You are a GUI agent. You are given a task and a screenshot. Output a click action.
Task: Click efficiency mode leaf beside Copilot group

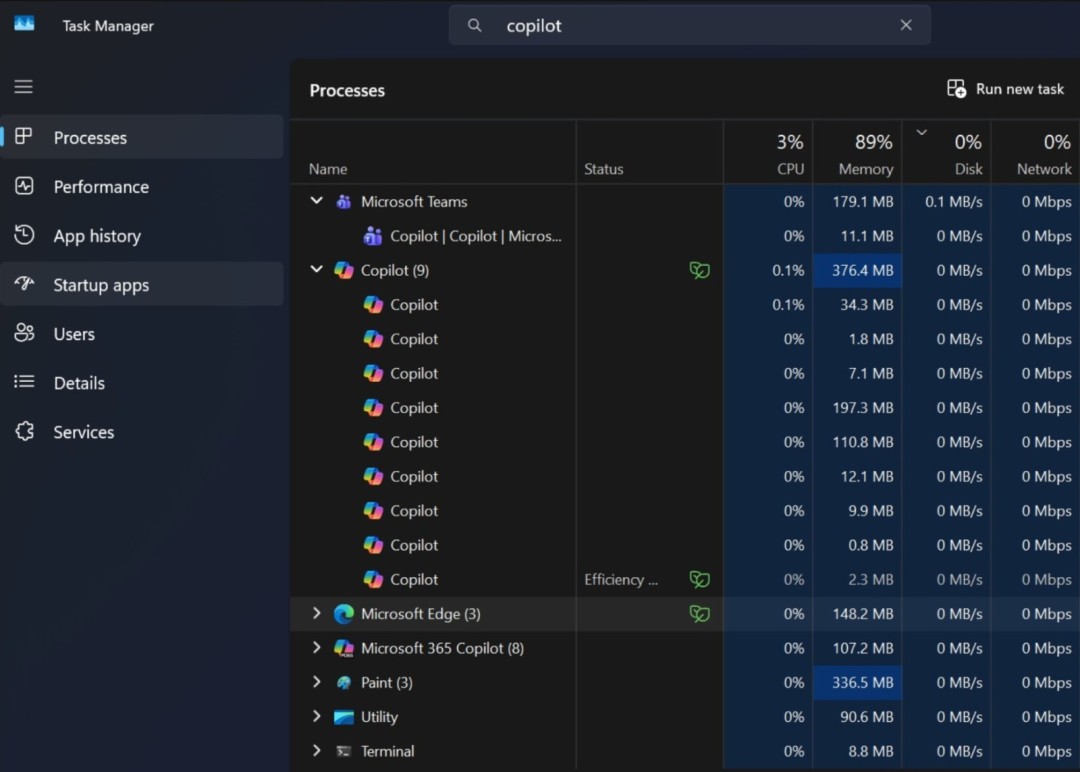pos(699,270)
